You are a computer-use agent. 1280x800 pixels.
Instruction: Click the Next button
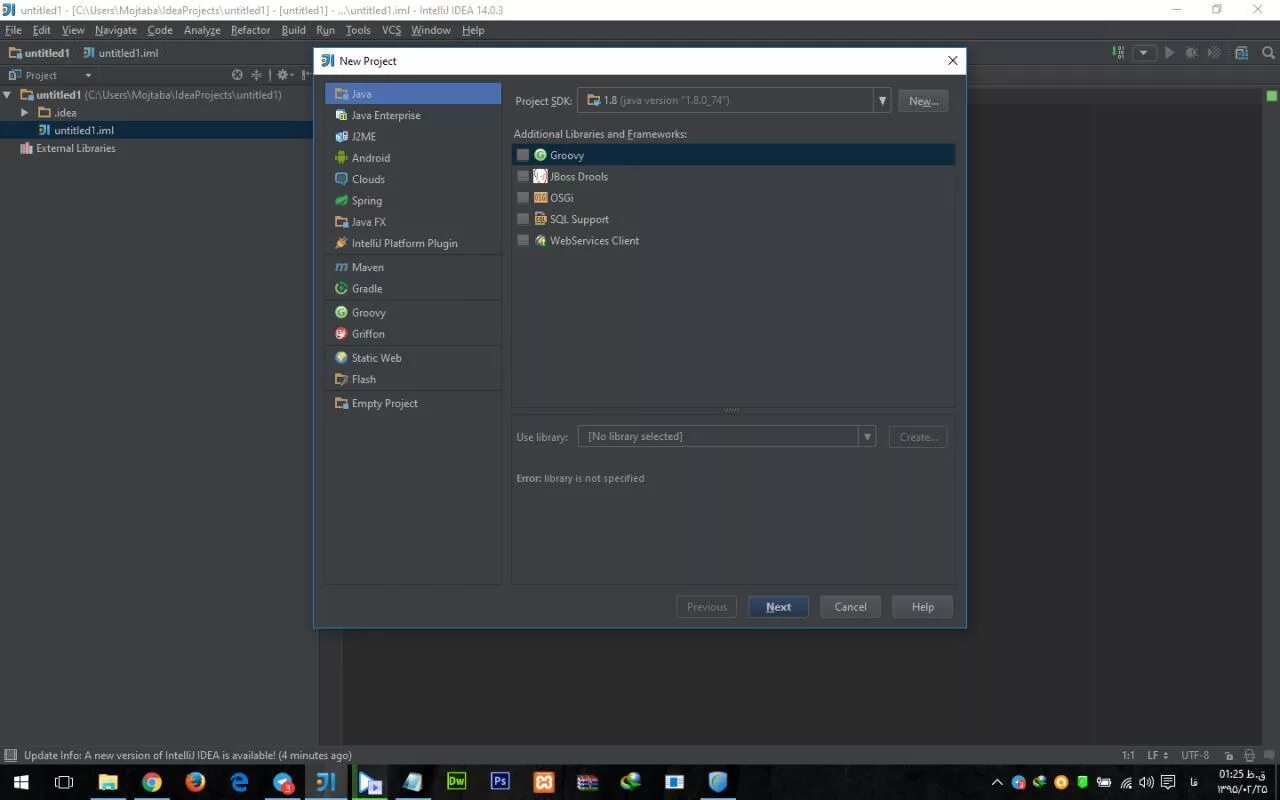(x=778, y=607)
